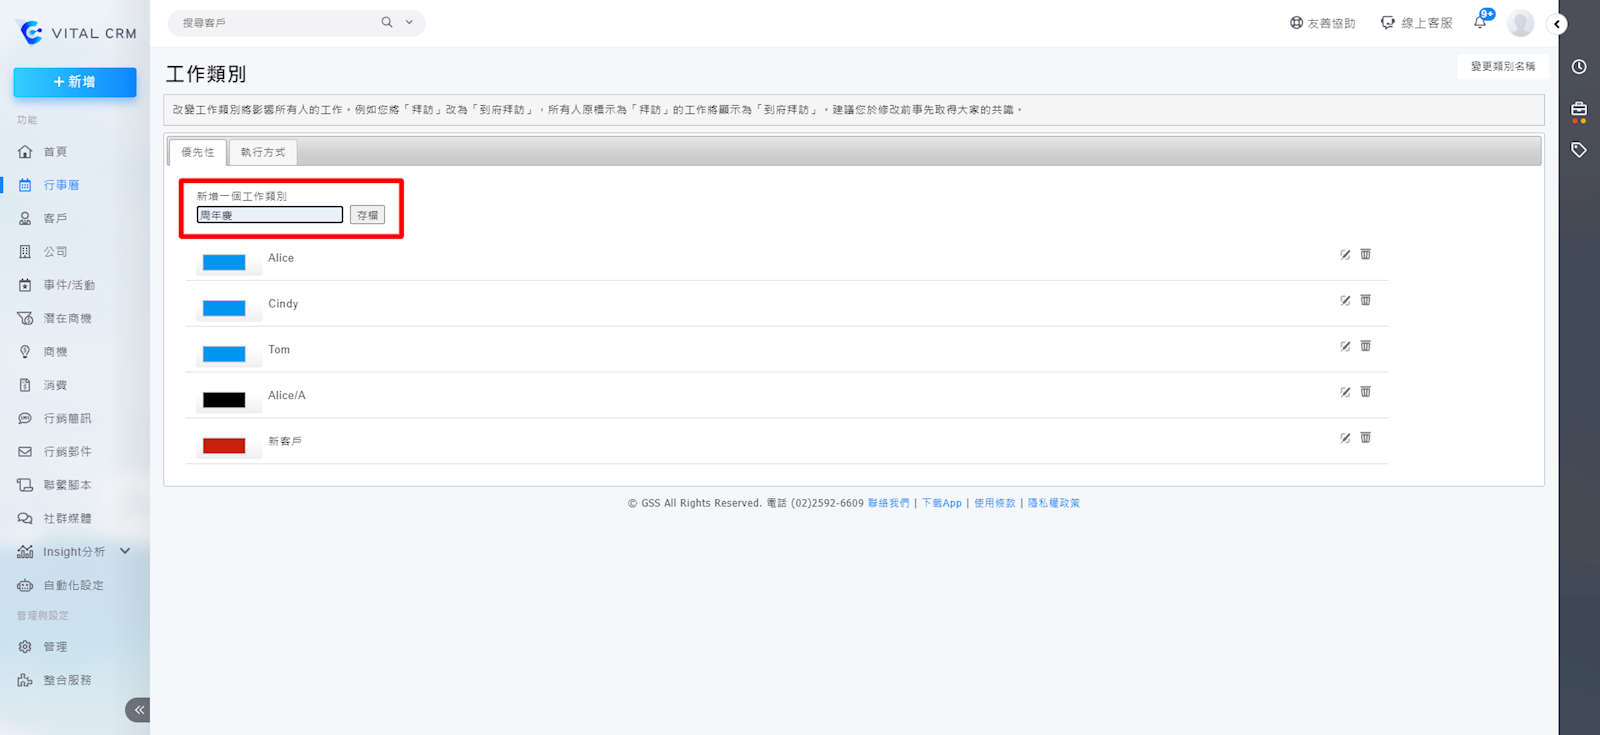Open the tag icon in right panel

[1579, 150]
